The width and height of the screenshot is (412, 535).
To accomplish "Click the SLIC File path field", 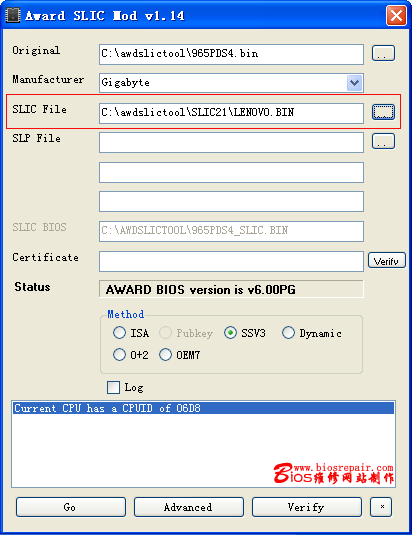I will pos(231,113).
